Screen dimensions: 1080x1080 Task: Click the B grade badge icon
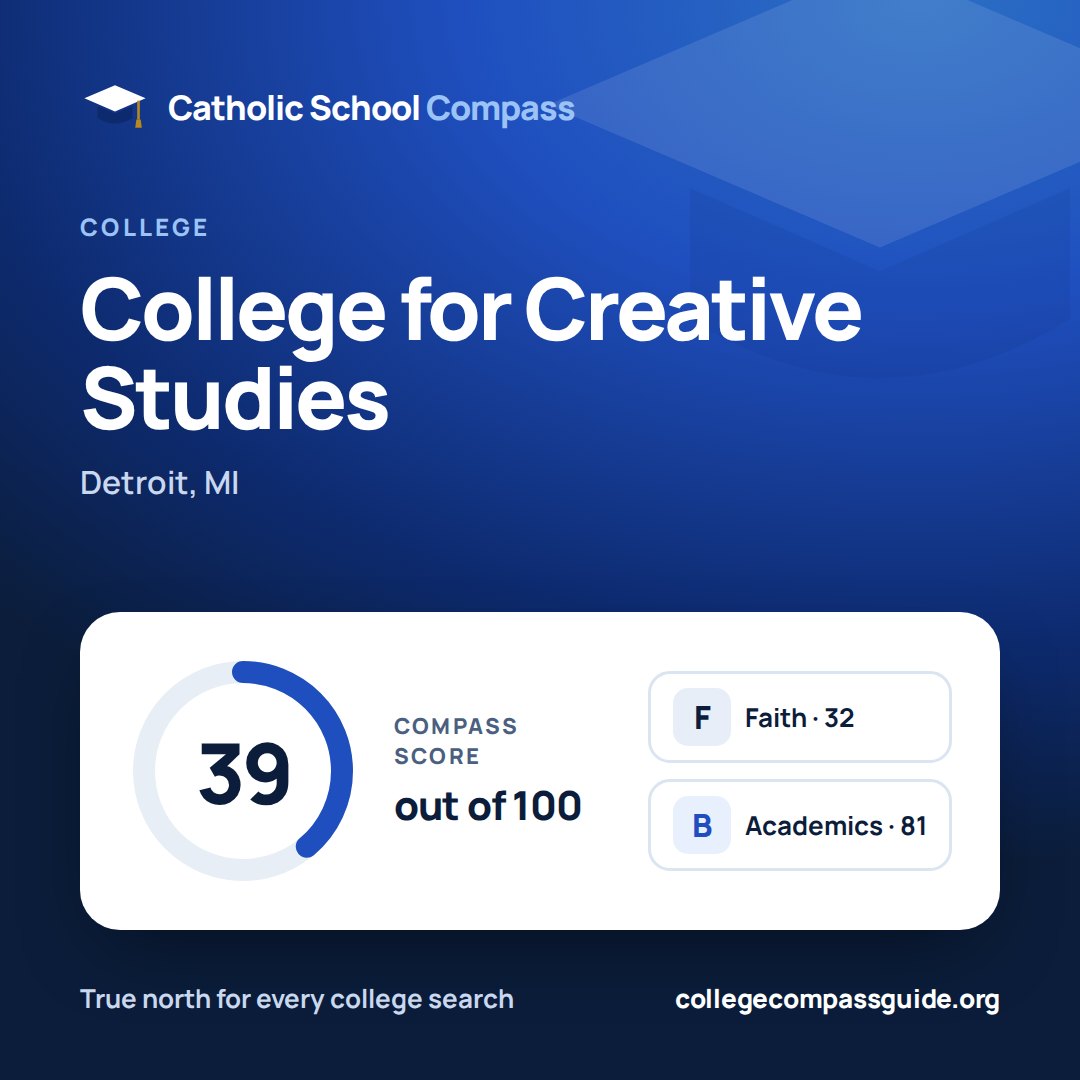click(701, 825)
